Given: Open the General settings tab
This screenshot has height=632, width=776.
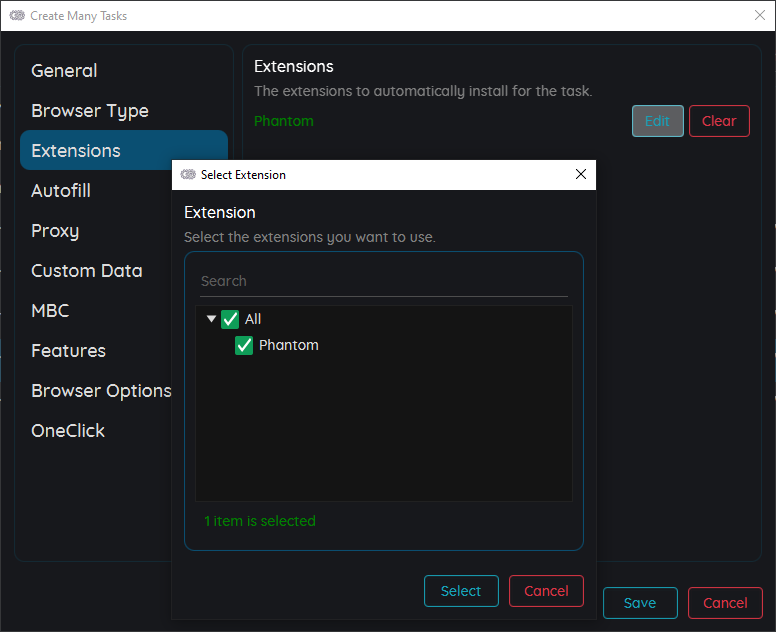Looking at the screenshot, I should tap(124, 71).
